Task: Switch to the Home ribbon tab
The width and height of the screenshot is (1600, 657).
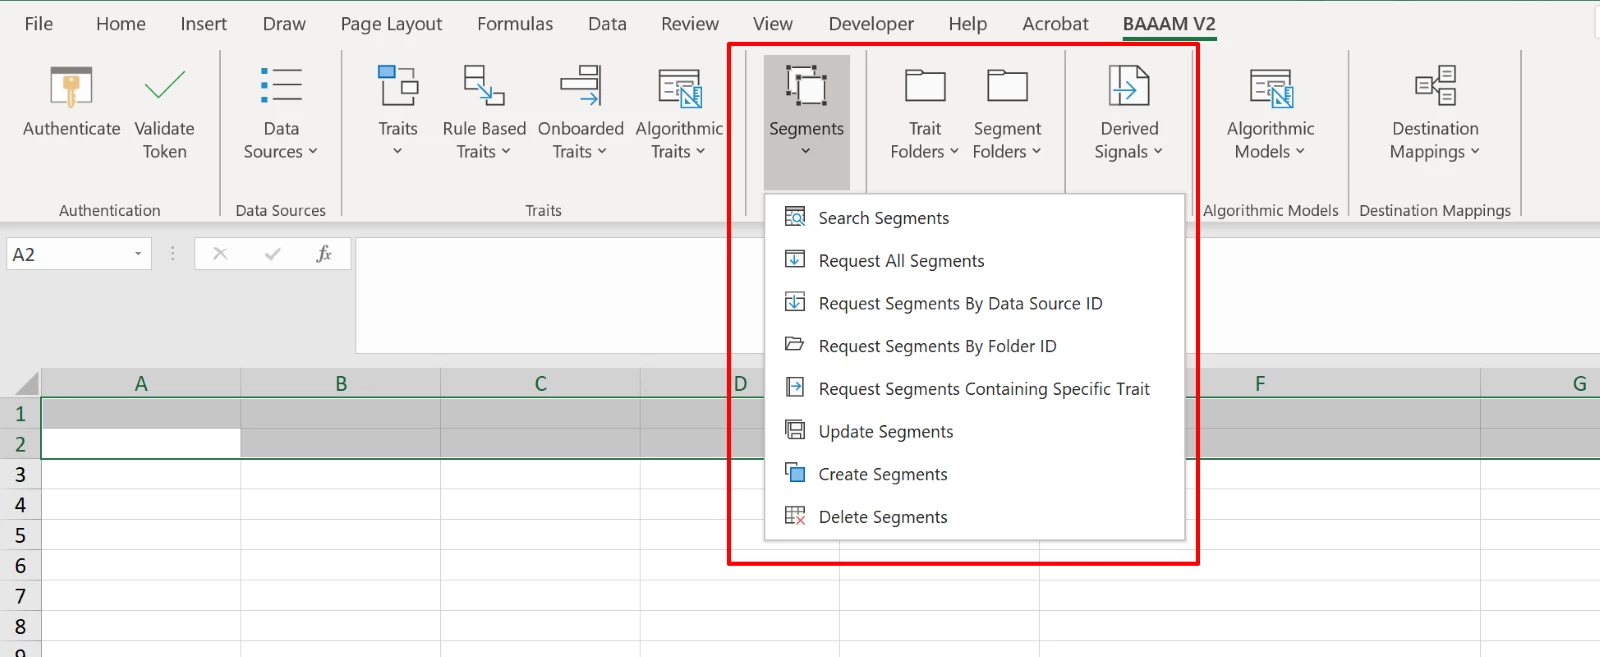Action: [121, 23]
